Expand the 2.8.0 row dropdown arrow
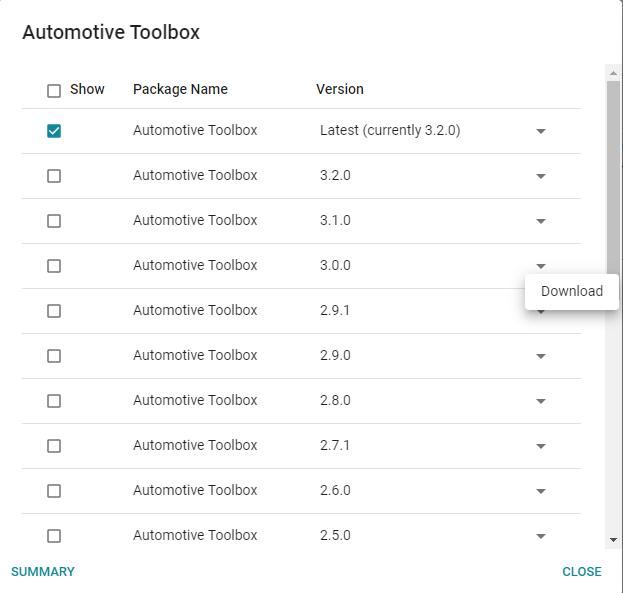 pyautogui.click(x=541, y=401)
